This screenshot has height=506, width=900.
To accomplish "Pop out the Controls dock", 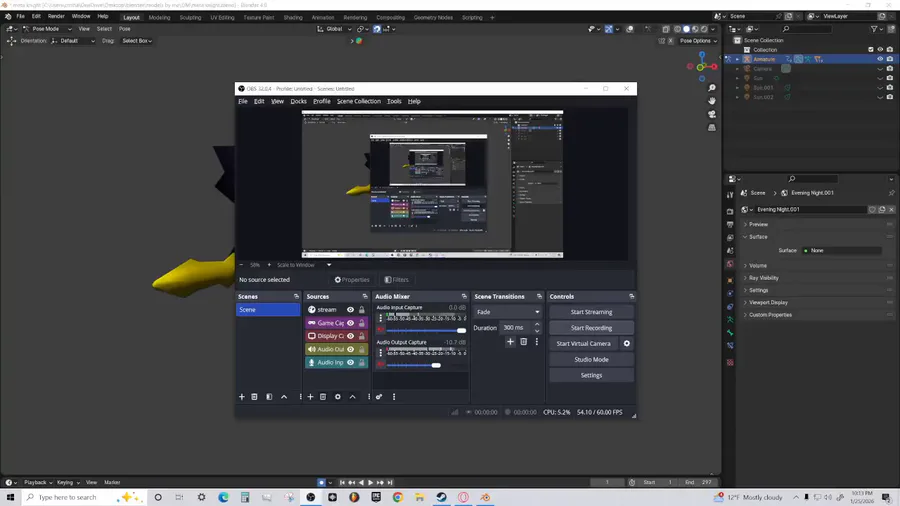I will (x=631, y=297).
